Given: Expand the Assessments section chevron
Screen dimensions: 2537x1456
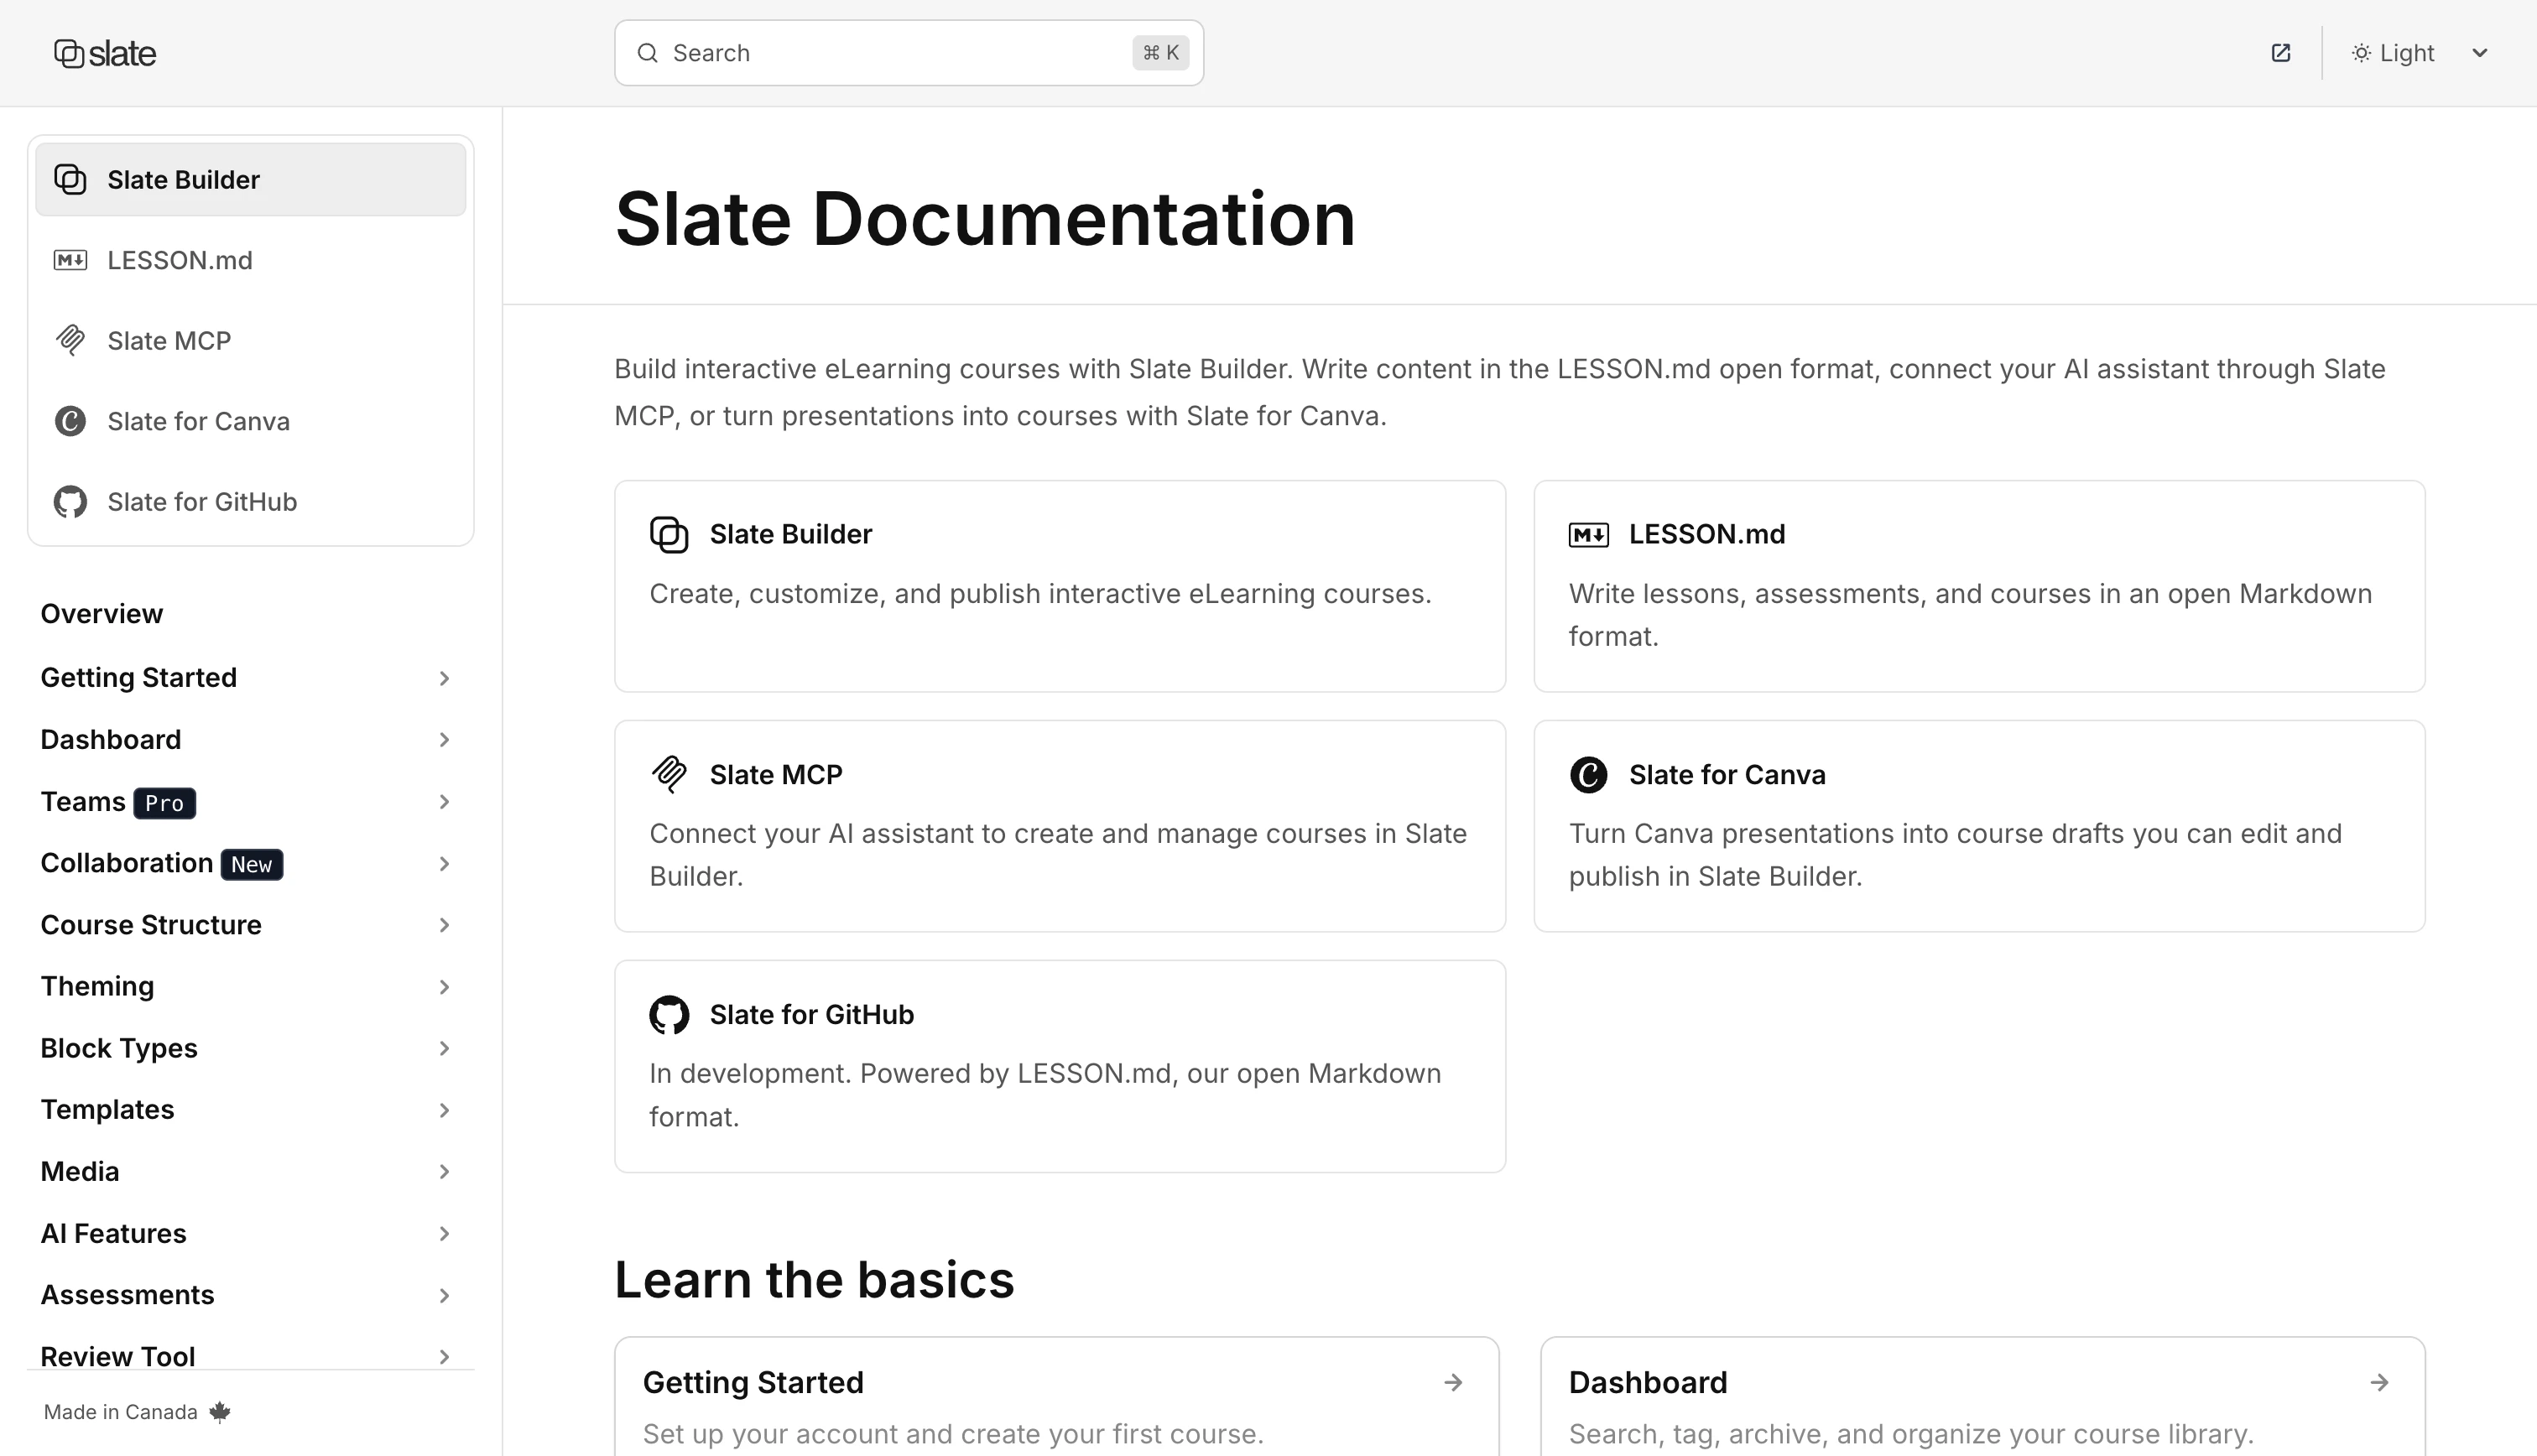Looking at the screenshot, I should (x=445, y=1295).
